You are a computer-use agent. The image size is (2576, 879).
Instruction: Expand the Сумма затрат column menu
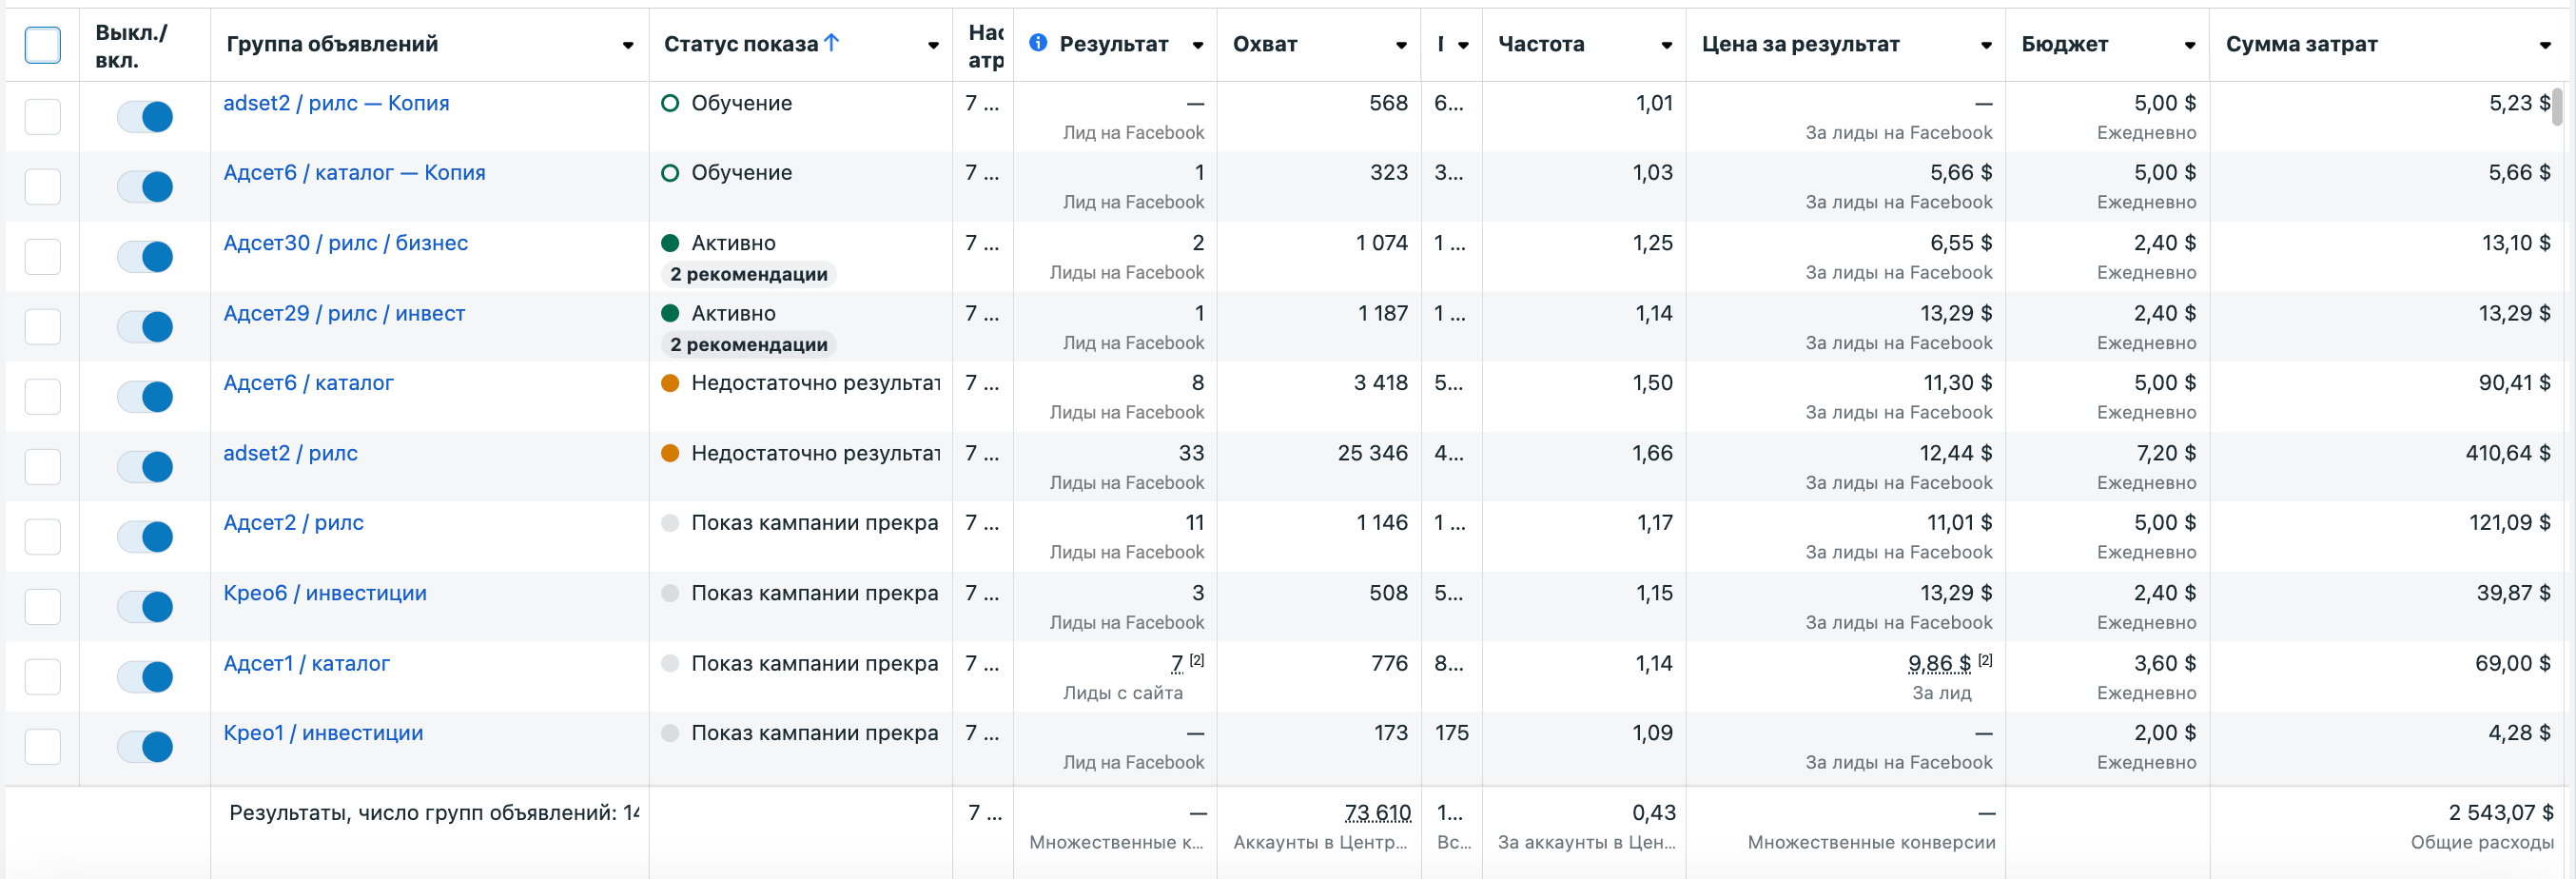pyautogui.click(x=2545, y=45)
